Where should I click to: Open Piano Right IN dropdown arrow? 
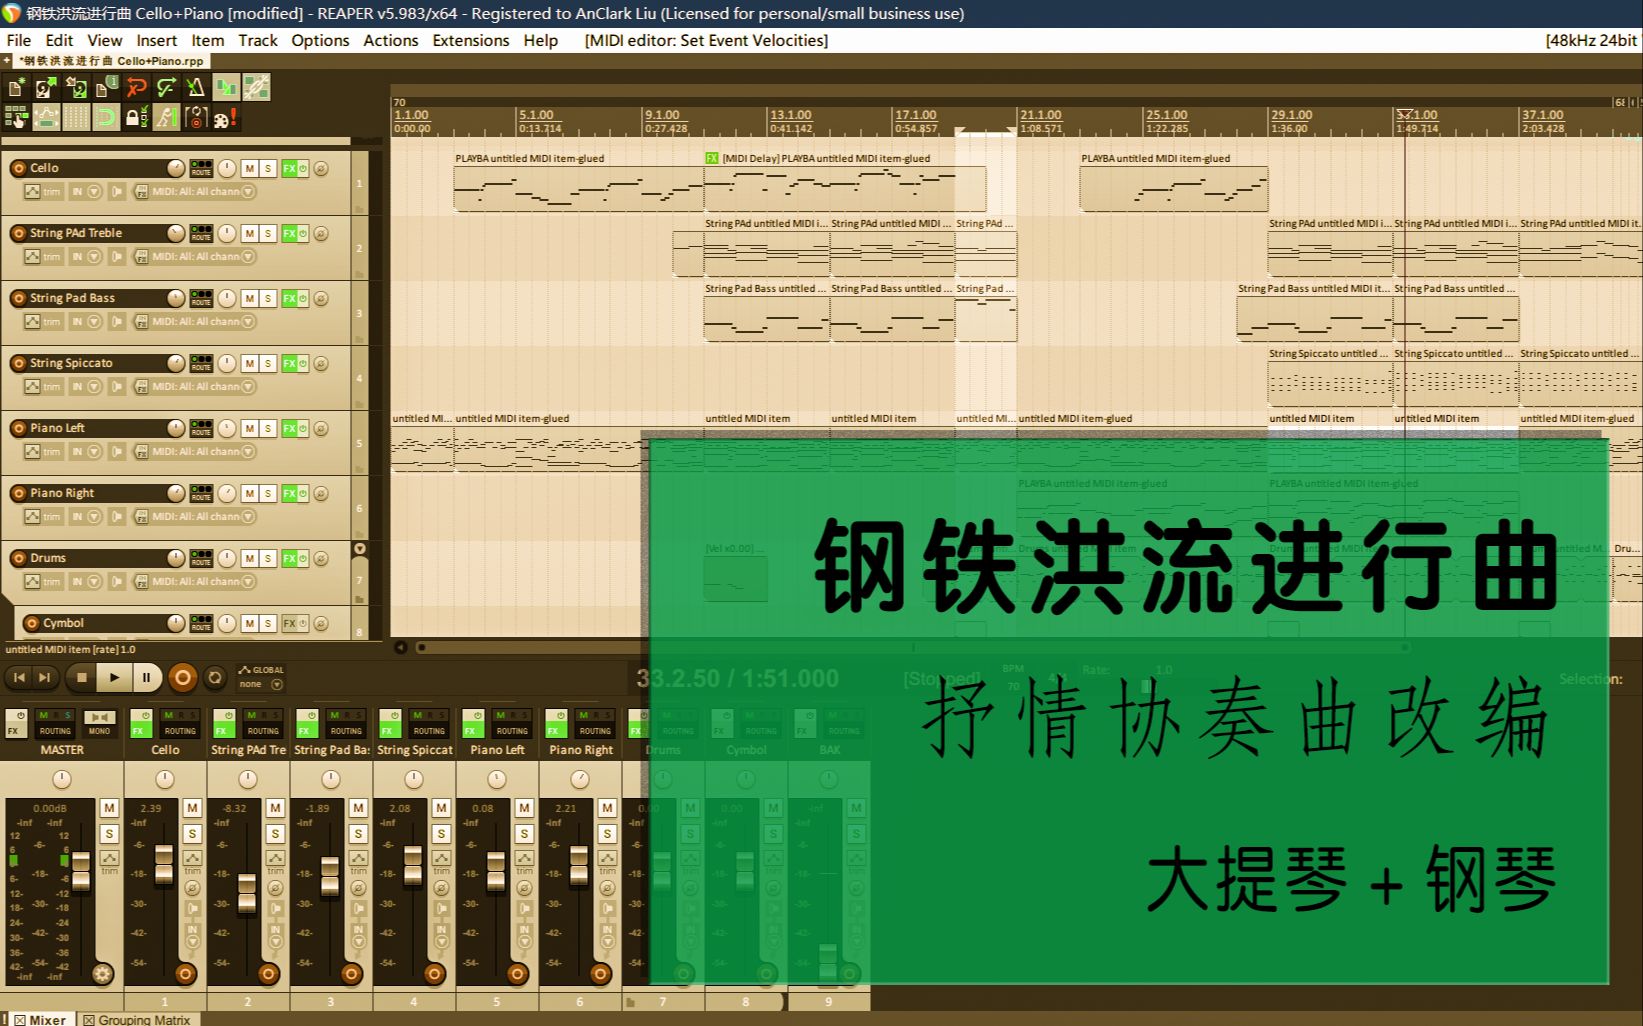[95, 517]
